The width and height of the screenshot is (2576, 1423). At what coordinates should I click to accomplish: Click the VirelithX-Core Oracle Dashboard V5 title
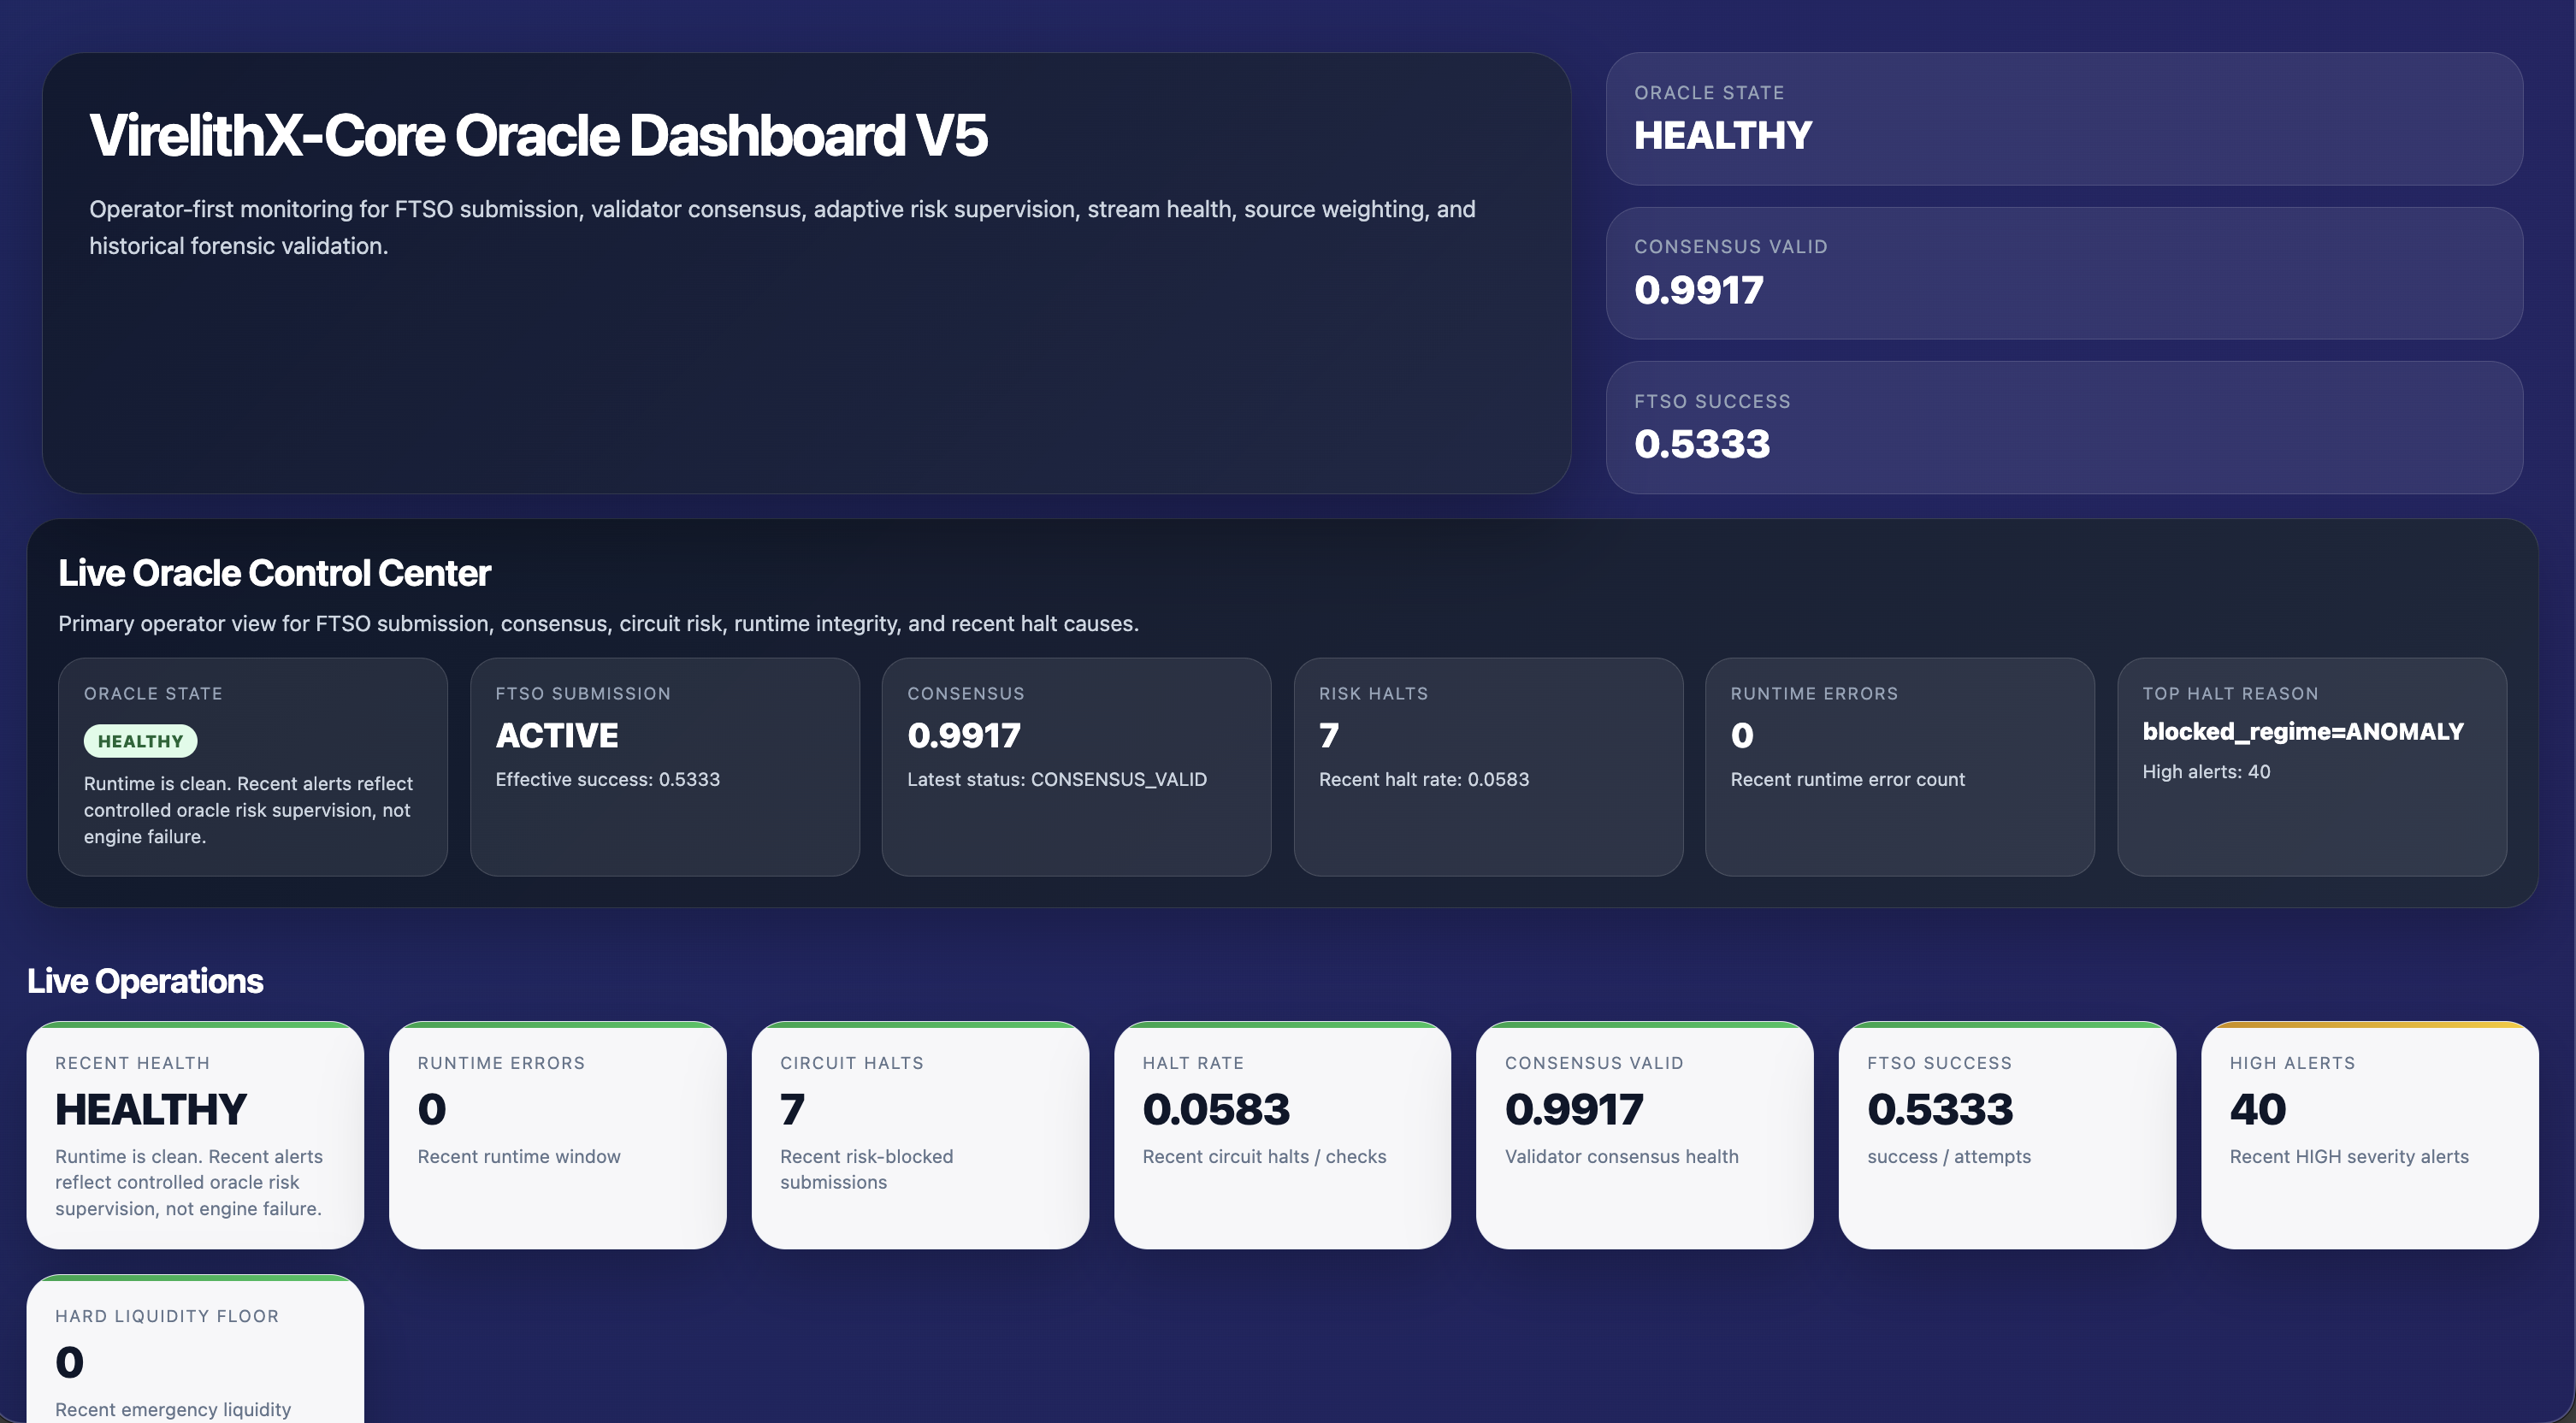538,135
